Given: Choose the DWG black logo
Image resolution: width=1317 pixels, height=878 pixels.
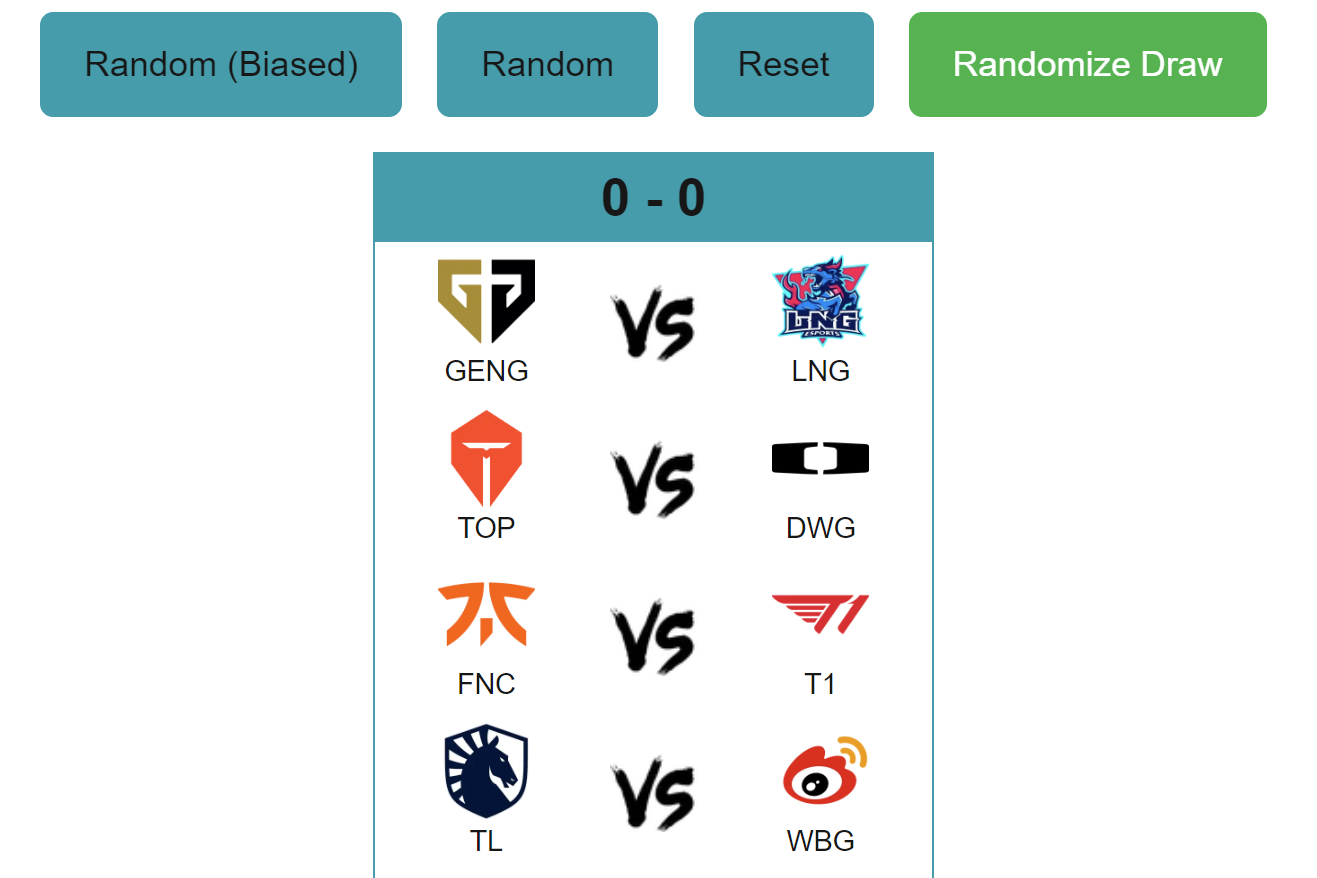Looking at the screenshot, I should (x=821, y=458).
